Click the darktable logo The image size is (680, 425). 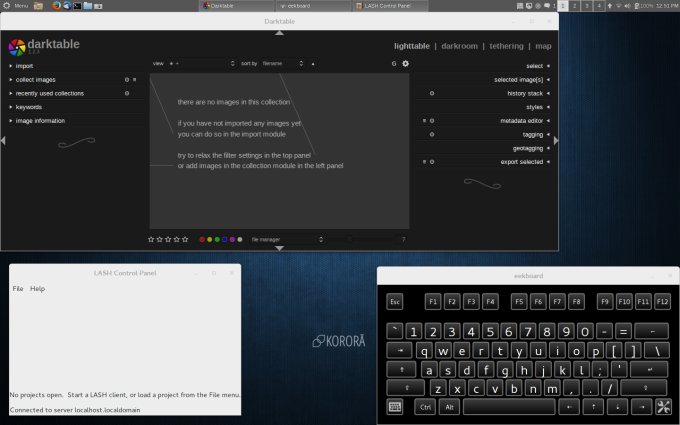[x=18, y=46]
